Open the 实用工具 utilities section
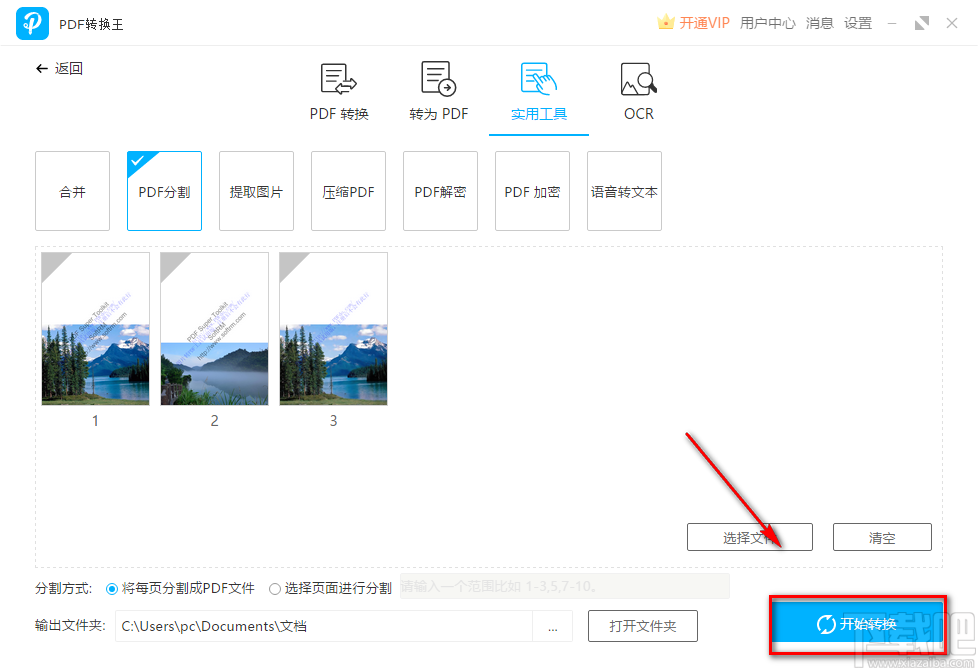 (538, 90)
